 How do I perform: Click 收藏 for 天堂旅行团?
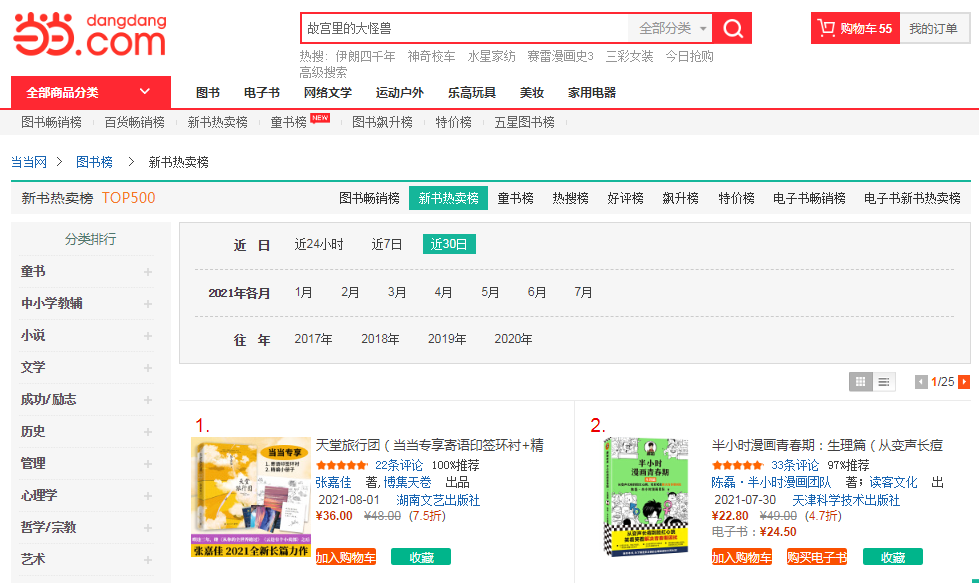click(421, 557)
